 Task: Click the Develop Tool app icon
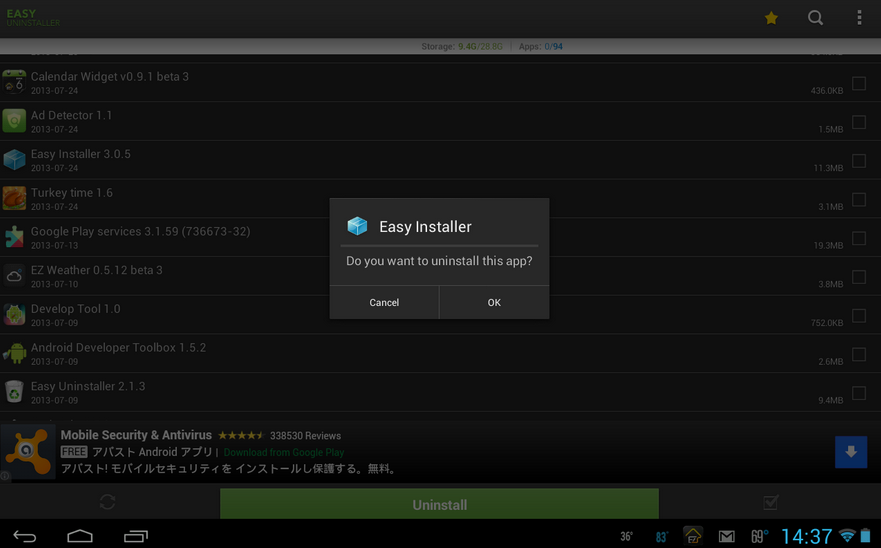pyautogui.click(x=14, y=315)
